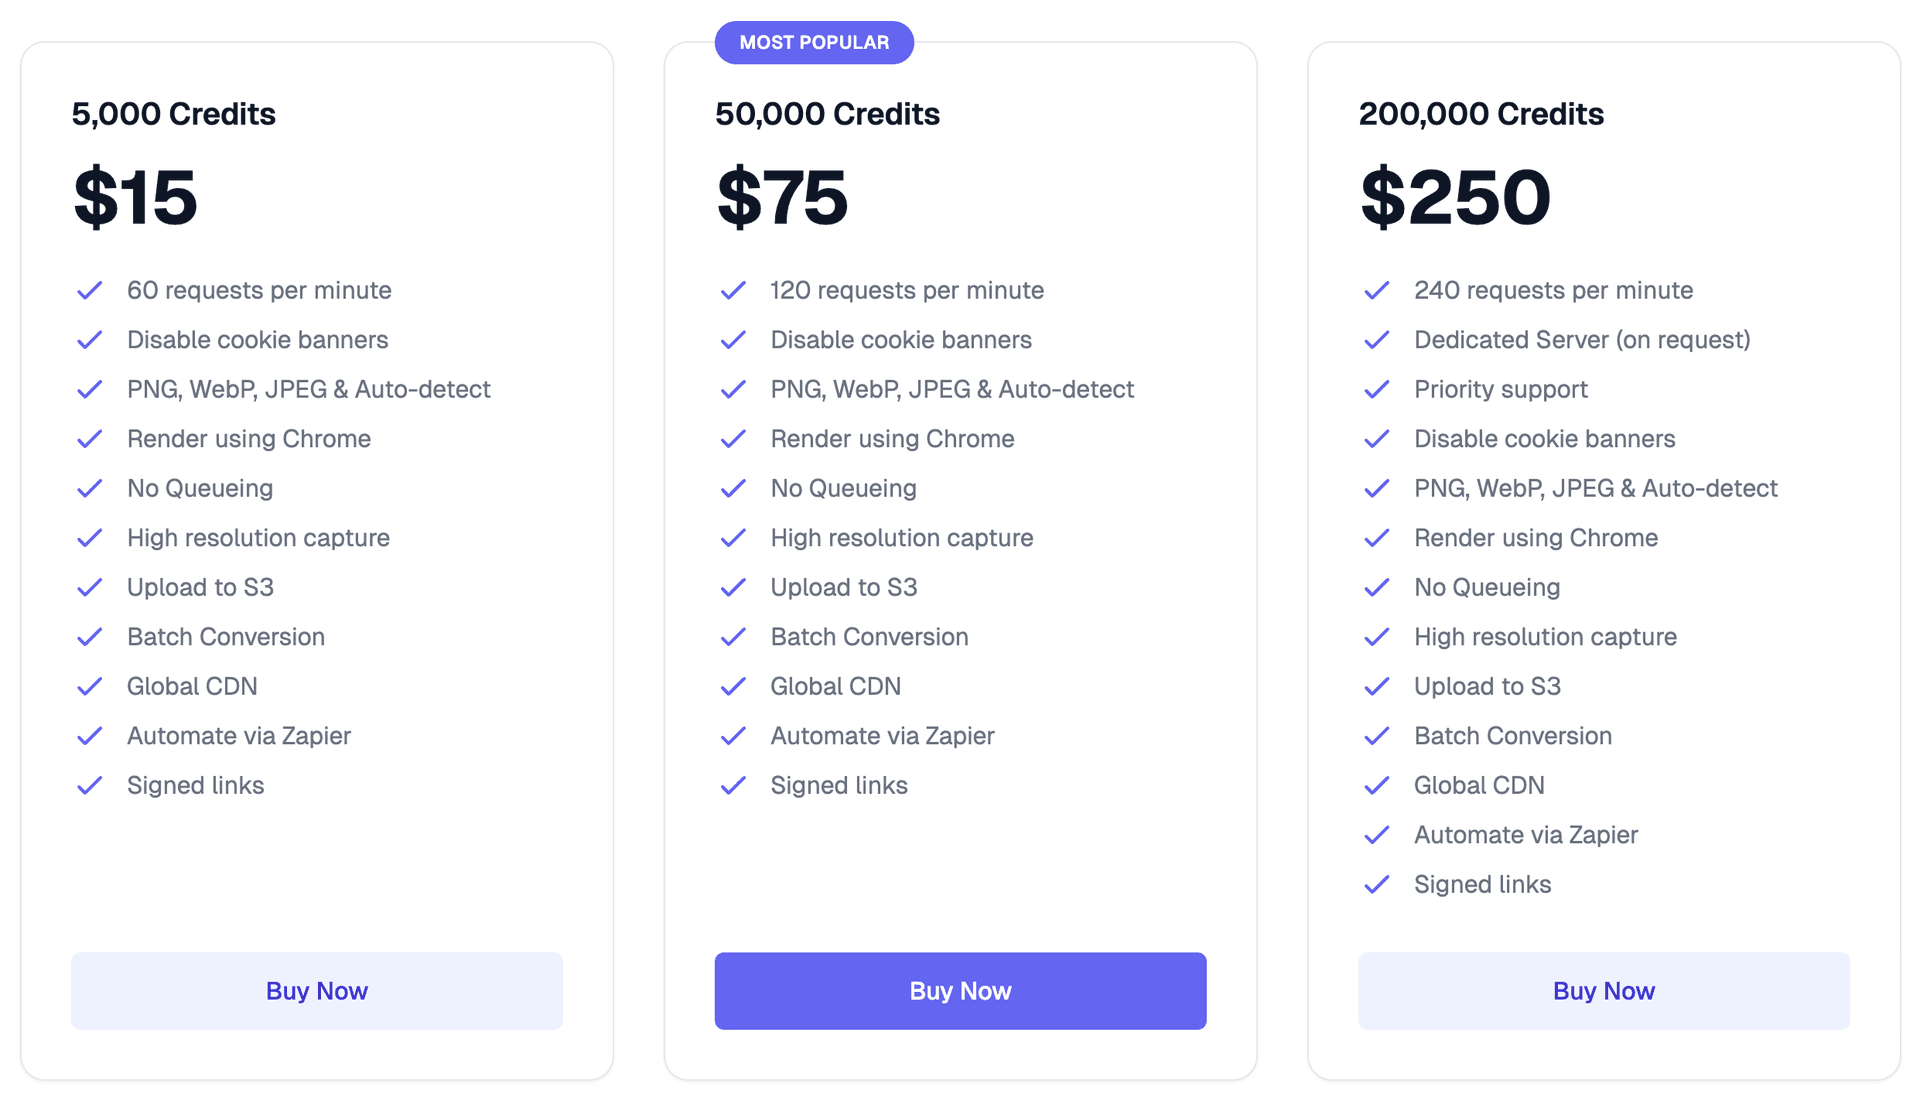1920x1108 pixels.
Task: Click the MOST POPULAR badge
Action: click(814, 42)
